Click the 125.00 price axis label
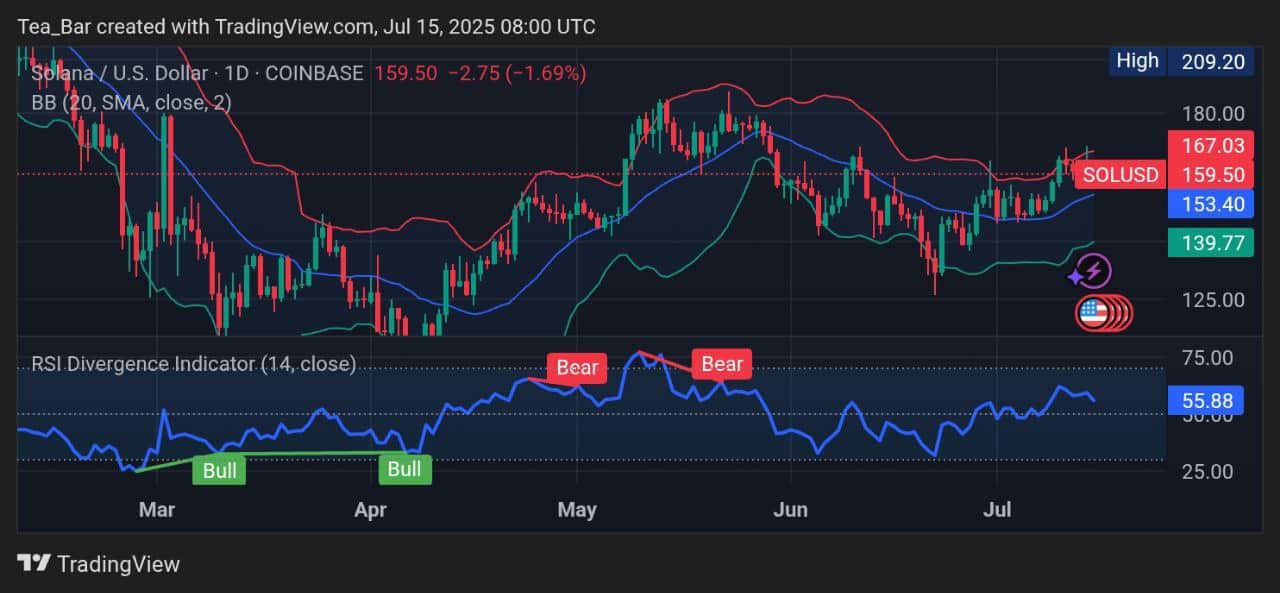 coord(1211,299)
